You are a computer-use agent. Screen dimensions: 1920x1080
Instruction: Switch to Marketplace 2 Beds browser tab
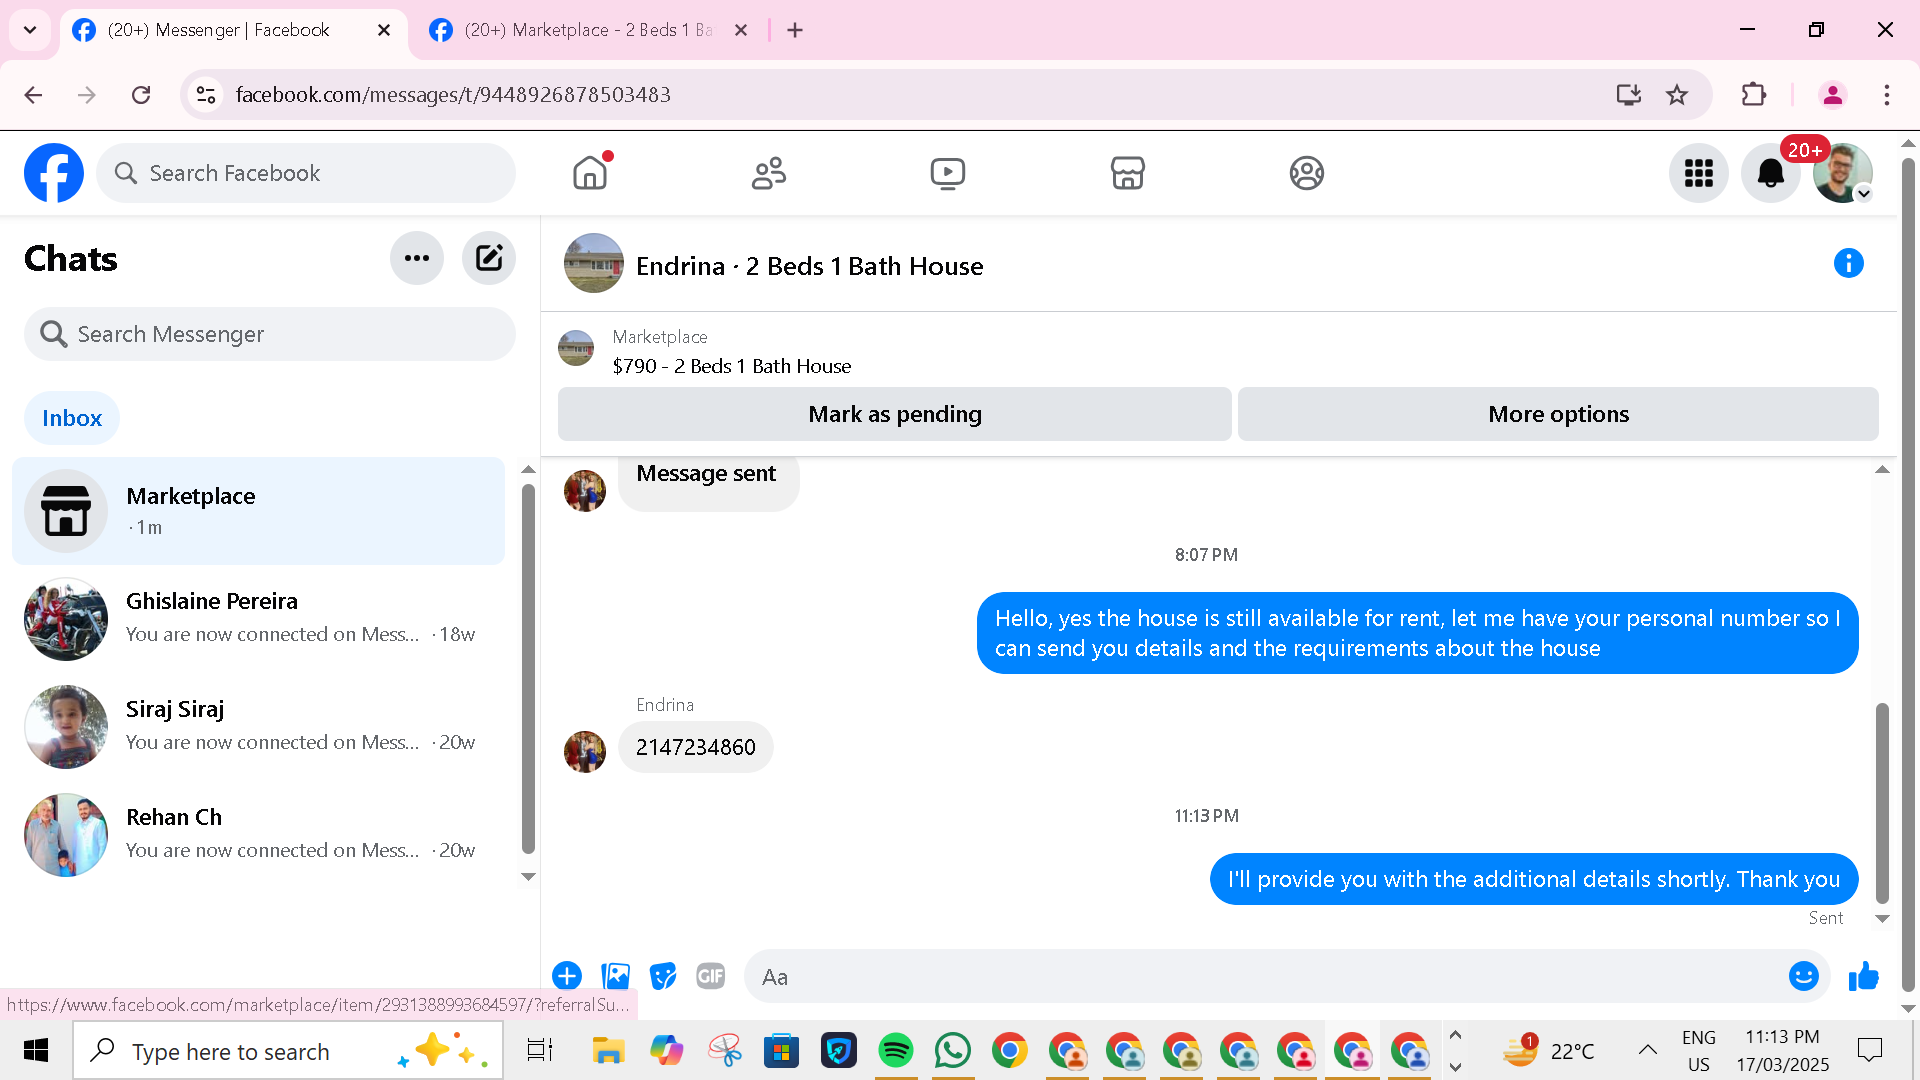coord(590,30)
